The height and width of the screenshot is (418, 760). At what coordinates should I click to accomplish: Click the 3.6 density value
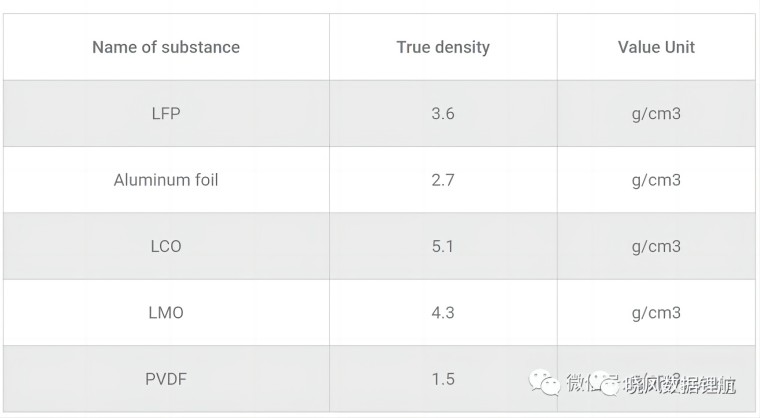443,113
